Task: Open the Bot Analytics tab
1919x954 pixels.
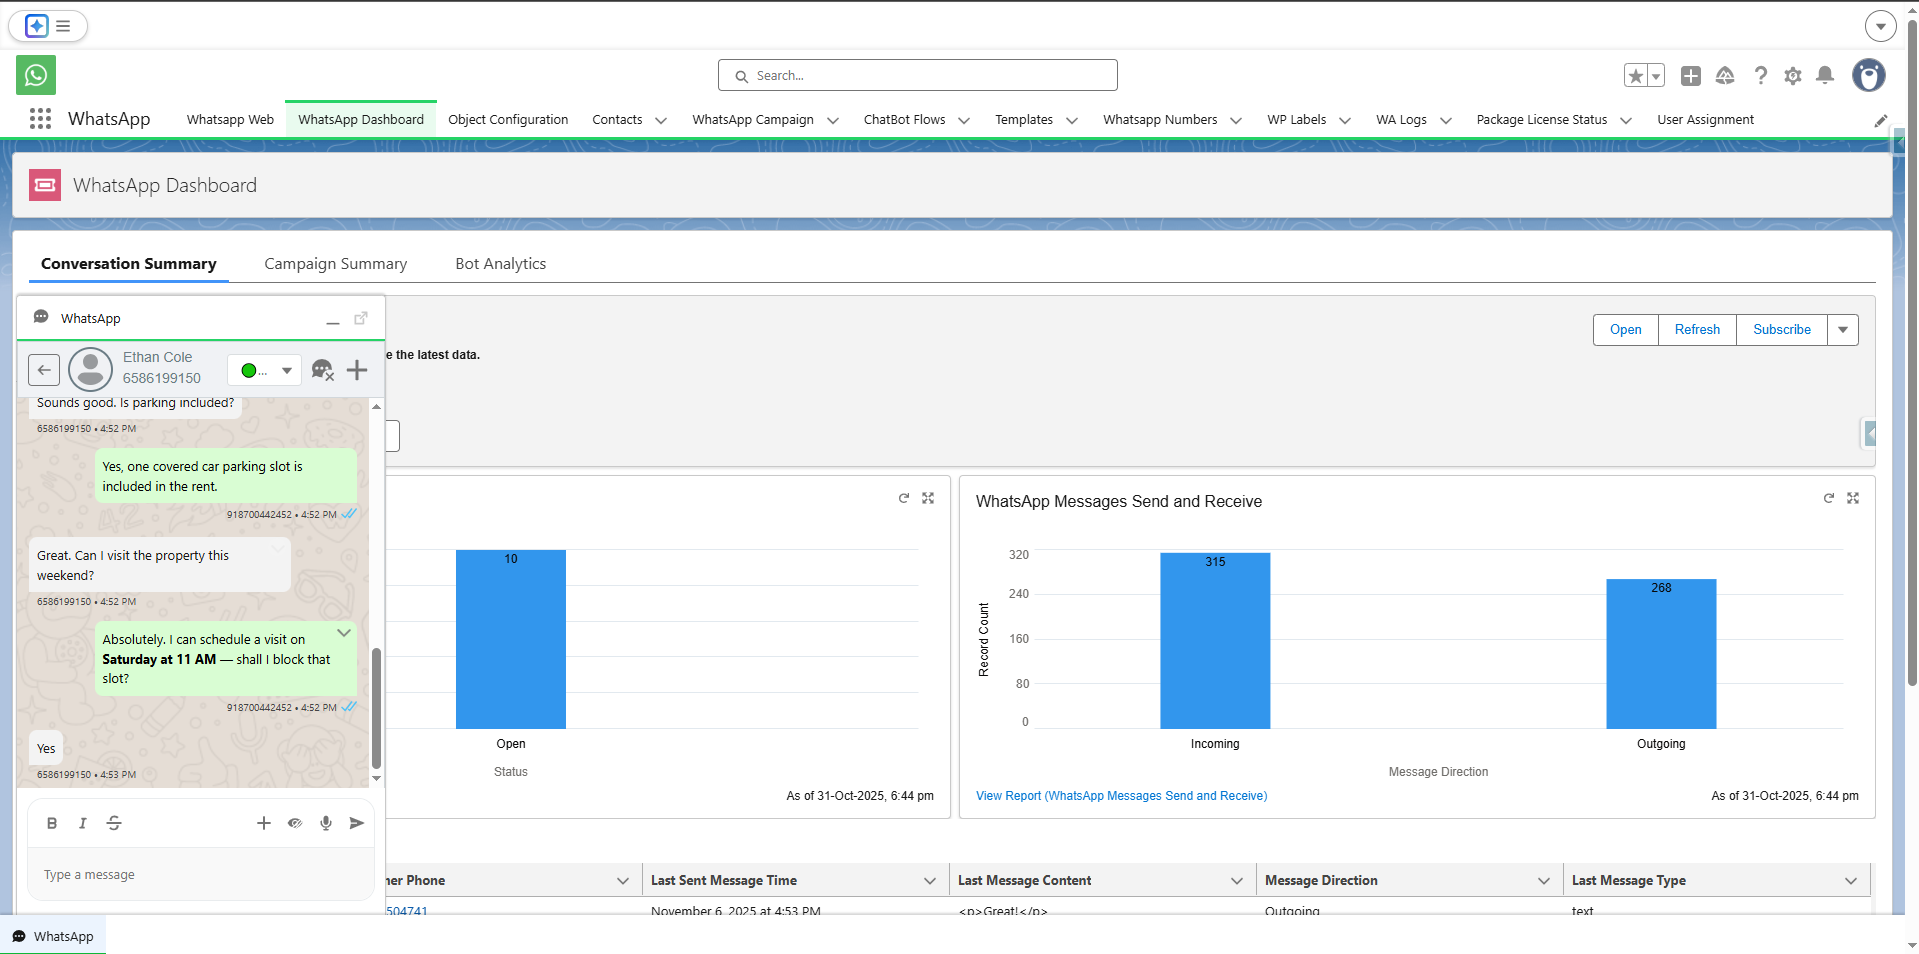Action: (x=500, y=264)
